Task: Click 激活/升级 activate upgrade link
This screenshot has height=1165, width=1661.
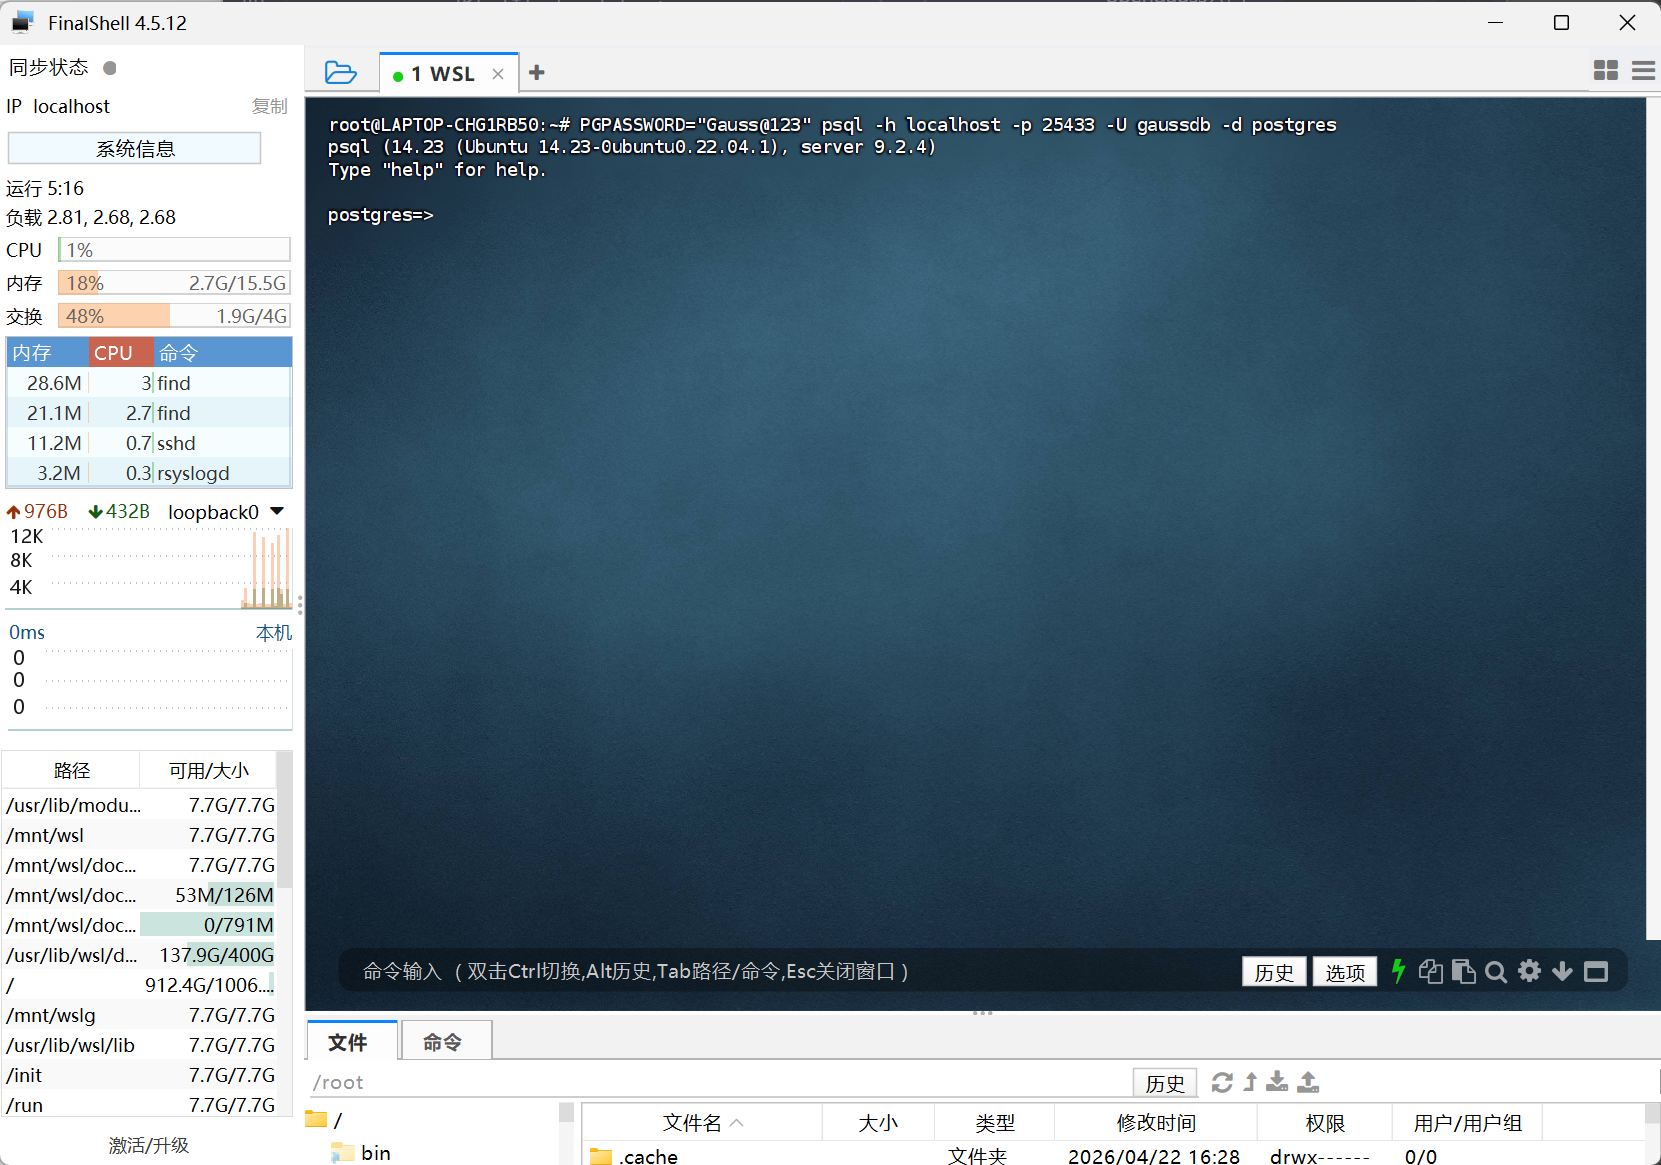Action: tap(149, 1145)
